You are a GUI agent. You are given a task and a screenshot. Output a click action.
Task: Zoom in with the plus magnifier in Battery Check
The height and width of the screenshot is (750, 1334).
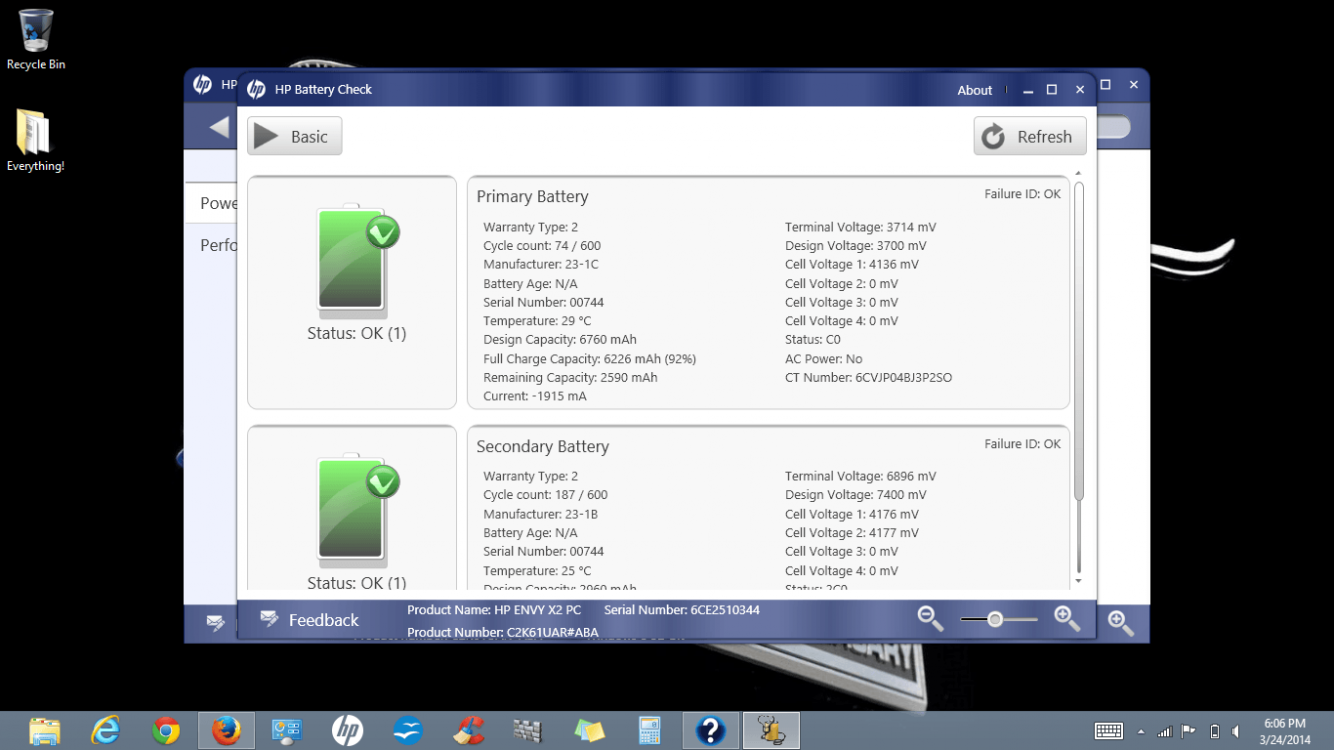1067,619
